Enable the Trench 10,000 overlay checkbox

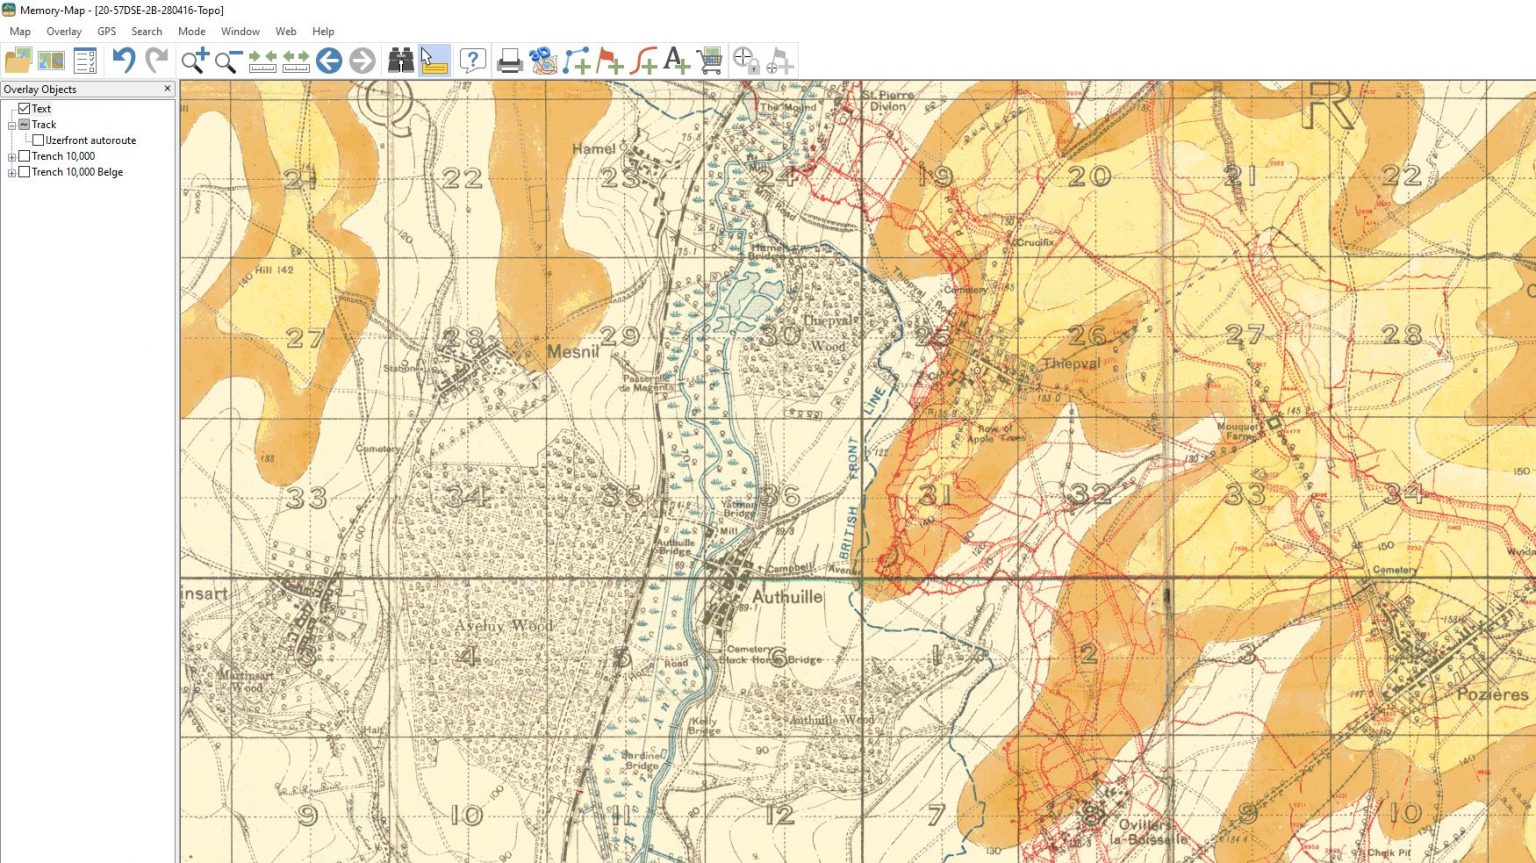pos(25,156)
